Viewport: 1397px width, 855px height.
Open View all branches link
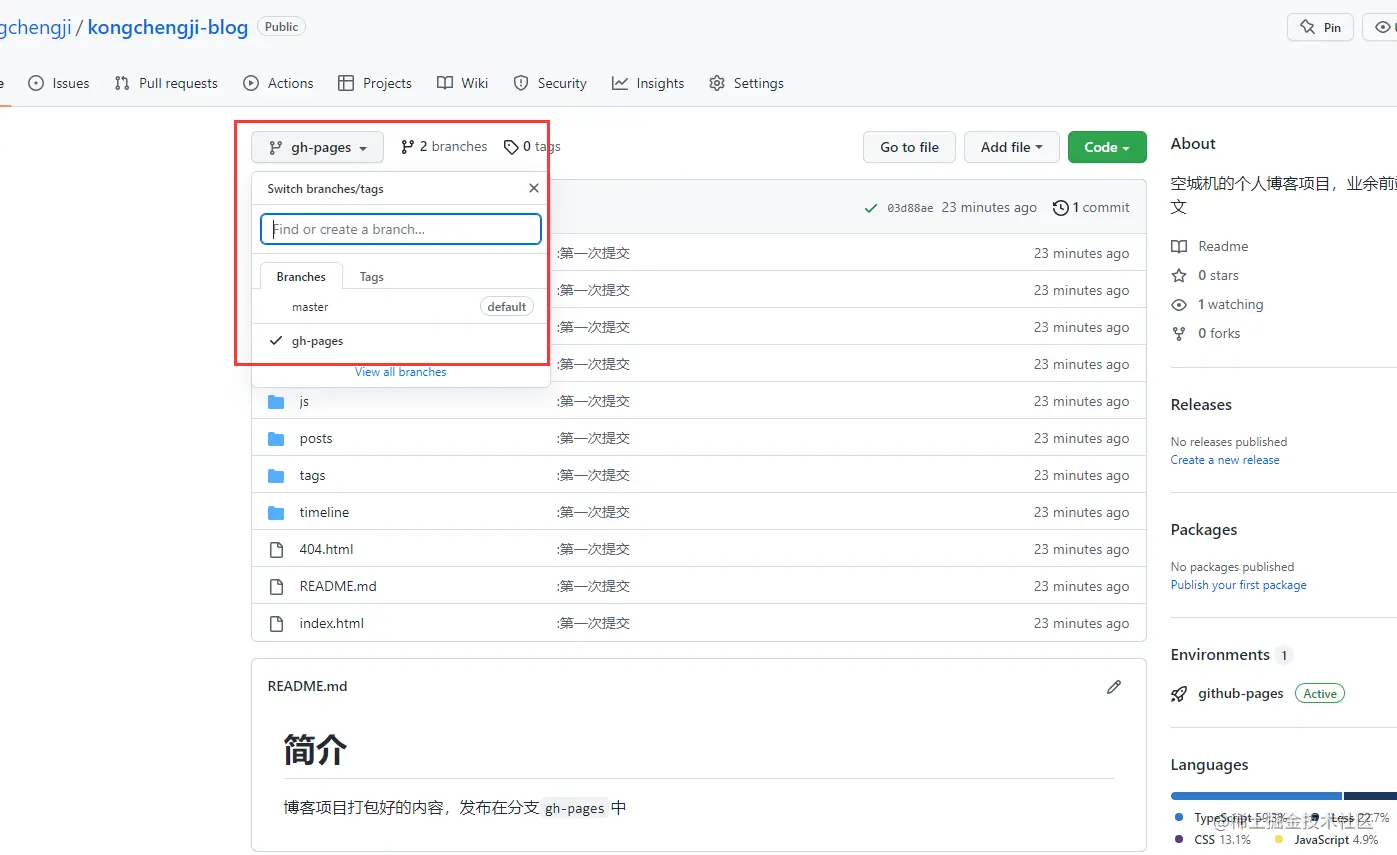[401, 372]
